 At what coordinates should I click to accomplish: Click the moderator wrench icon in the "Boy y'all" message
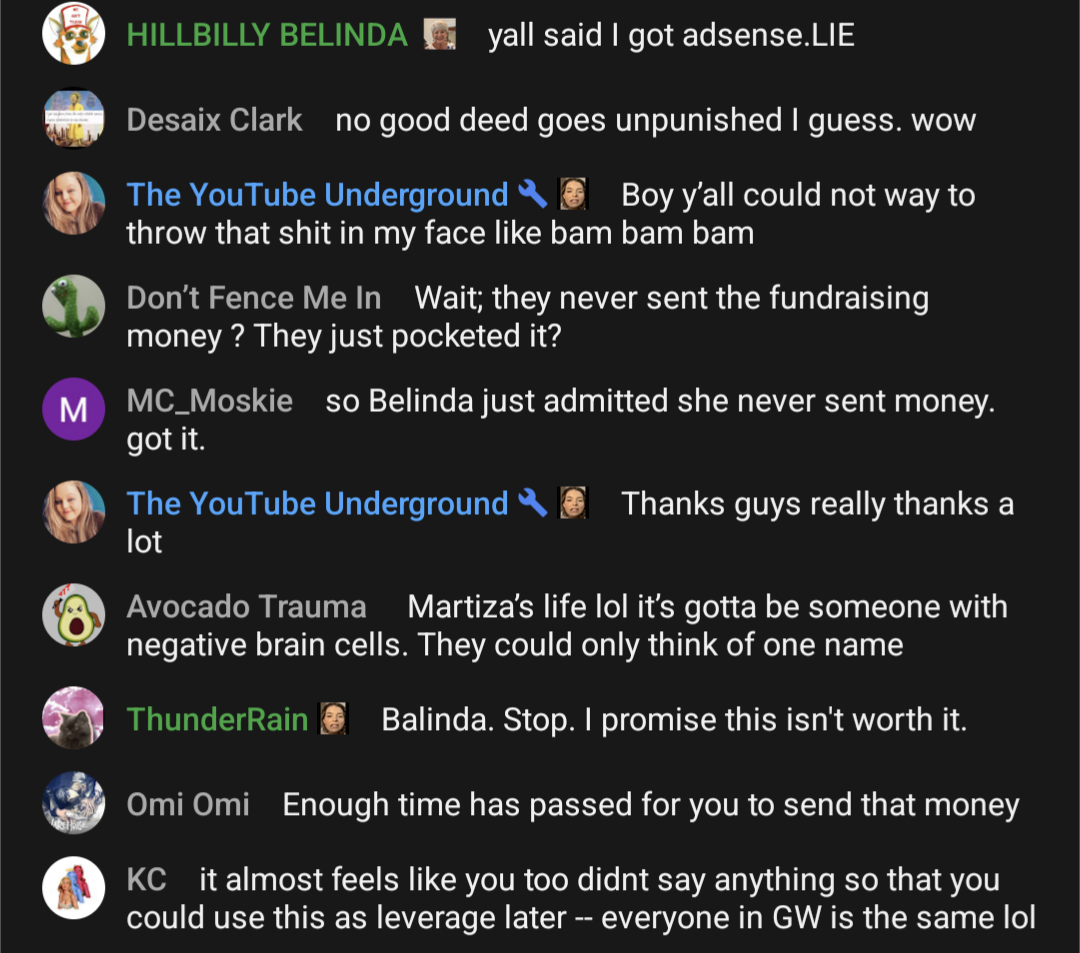(532, 194)
